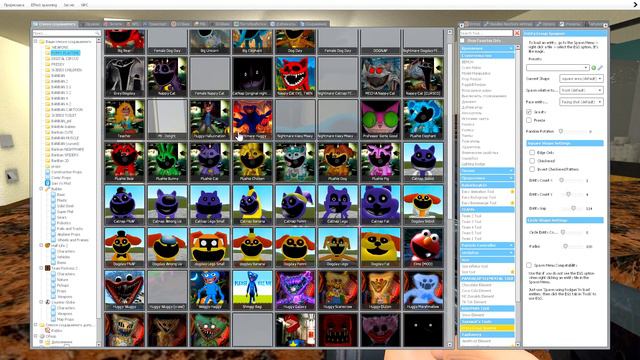Viewport: 640px width, 360px height.
Task: Open the Effect spawning menu item
Action: [44, 5]
